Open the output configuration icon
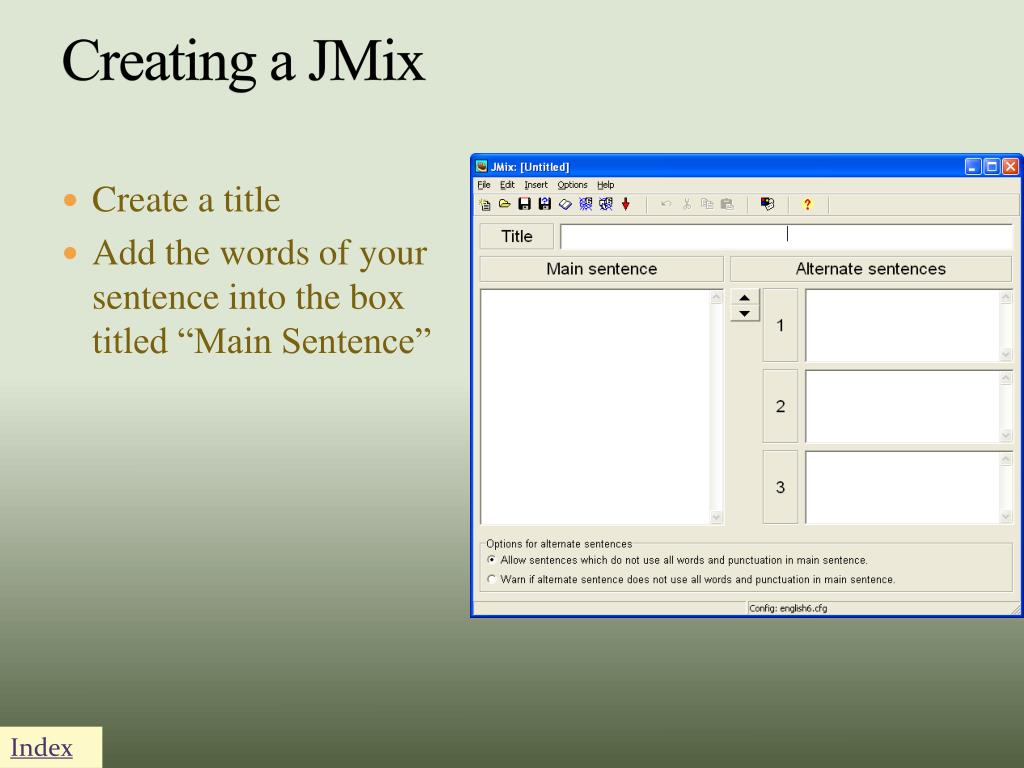The height and width of the screenshot is (768, 1024). tap(767, 204)
